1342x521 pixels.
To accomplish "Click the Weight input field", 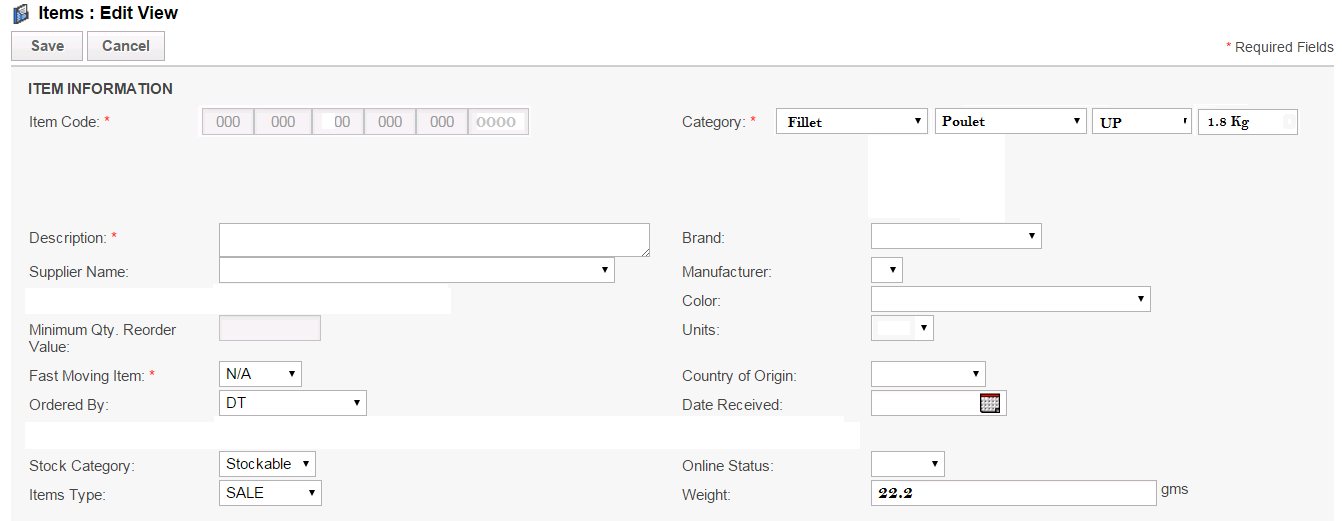I will click(1013, 493).
